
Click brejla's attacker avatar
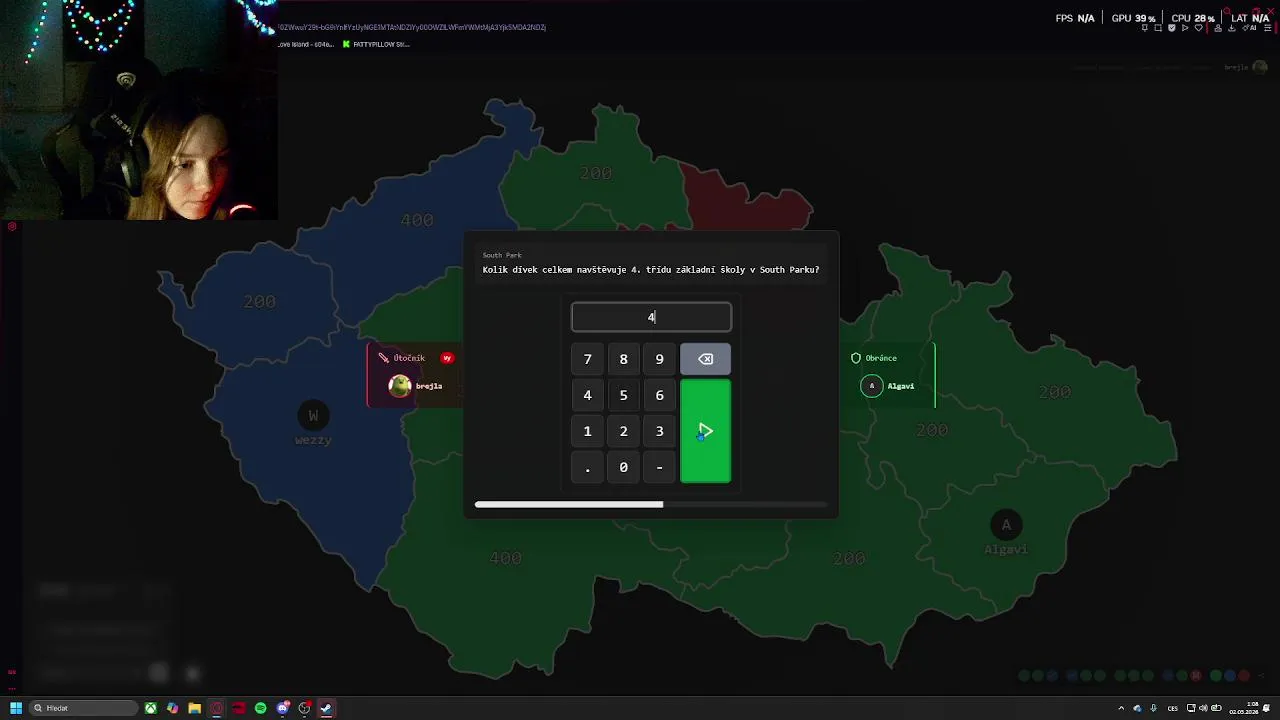(x=400, y=386)
